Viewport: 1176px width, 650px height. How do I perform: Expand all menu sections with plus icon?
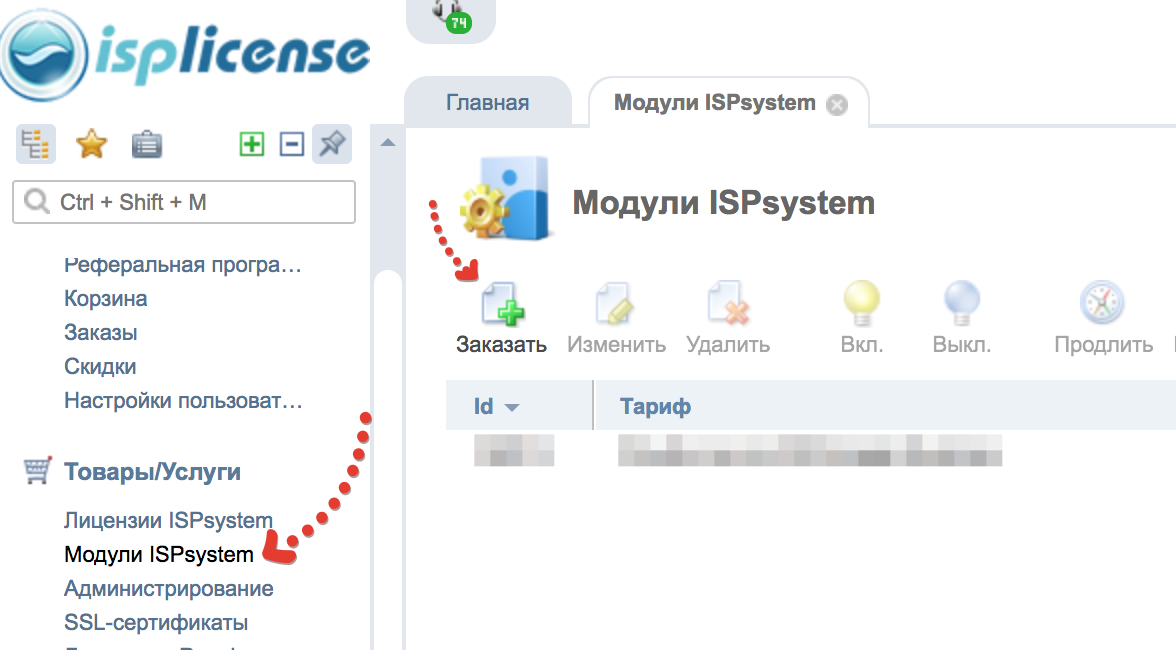252,145
